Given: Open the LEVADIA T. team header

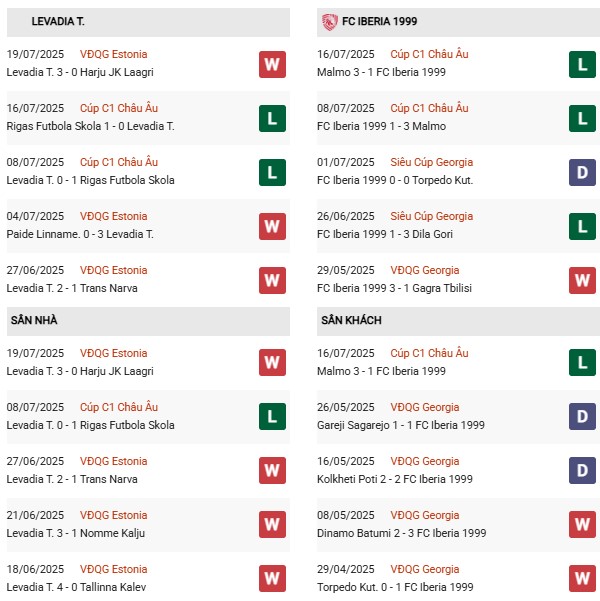Looking at the screenshot, I should coord(58,21).
